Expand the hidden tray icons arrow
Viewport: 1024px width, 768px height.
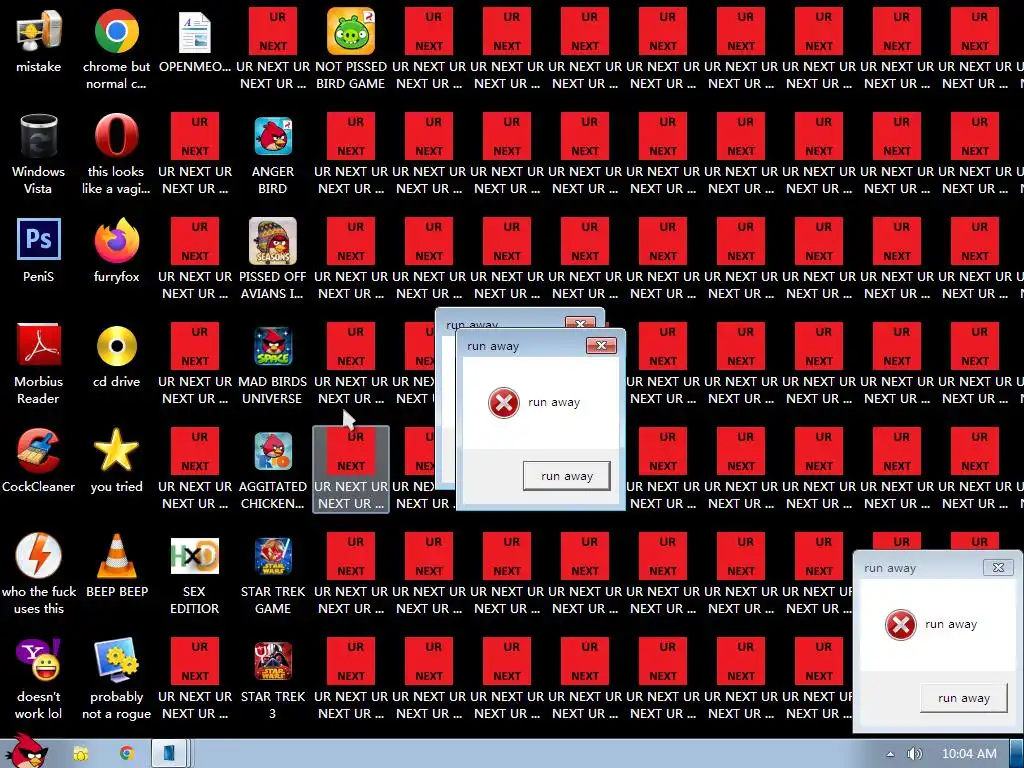[x=889, y=754]
